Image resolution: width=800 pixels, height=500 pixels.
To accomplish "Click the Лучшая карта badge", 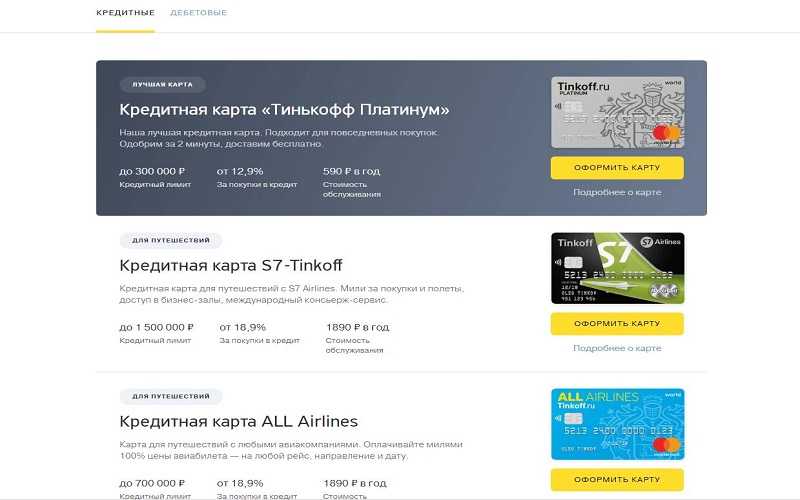I will tap(163, 85).
